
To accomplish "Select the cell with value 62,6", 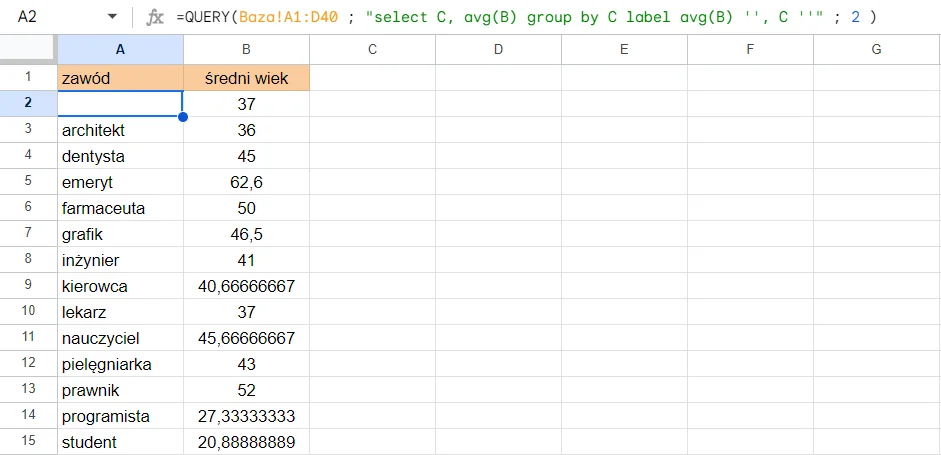I will click(246, 182).
